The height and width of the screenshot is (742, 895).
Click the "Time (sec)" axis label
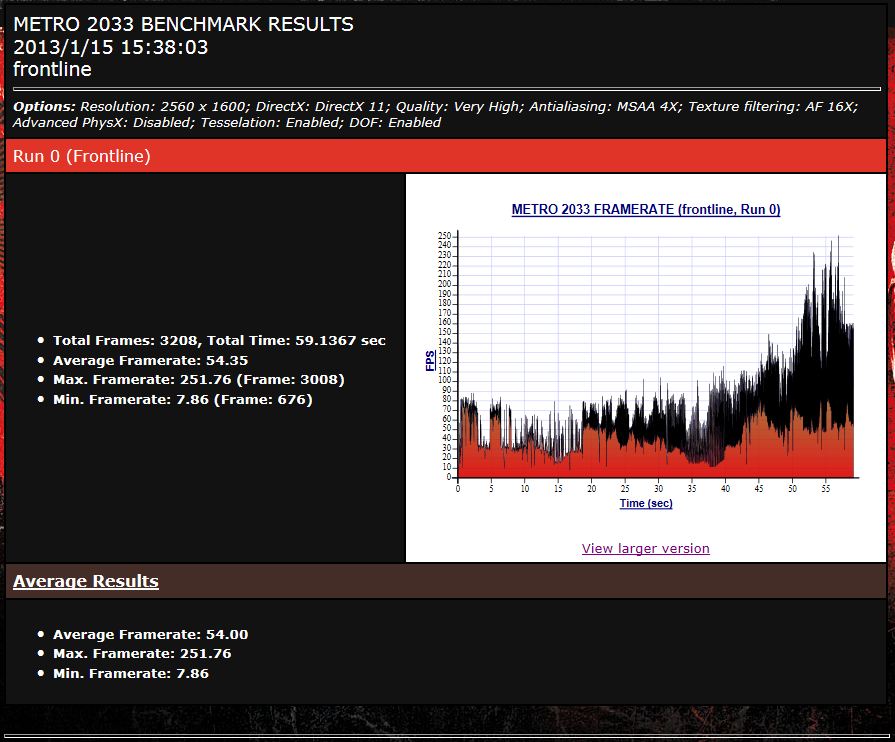coord(646,503)
